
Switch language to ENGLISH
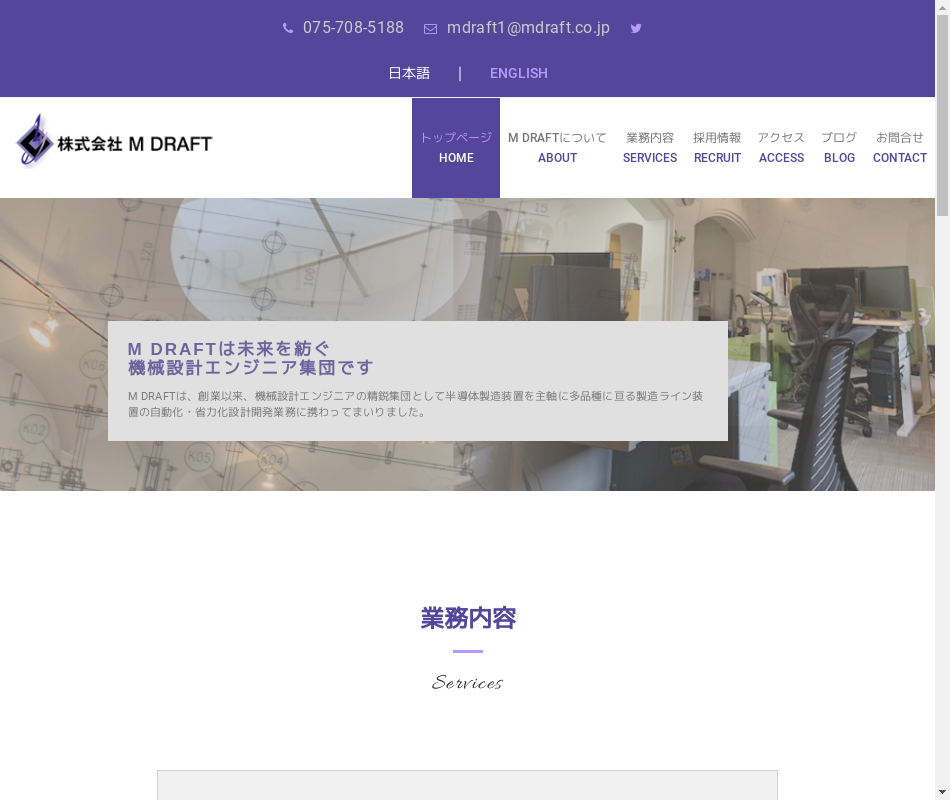coord(518,73)
